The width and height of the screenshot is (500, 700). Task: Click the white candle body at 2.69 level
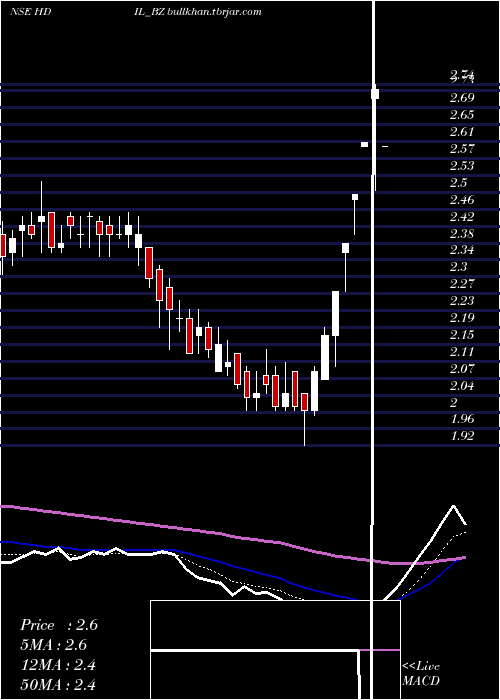pos(375,94)
